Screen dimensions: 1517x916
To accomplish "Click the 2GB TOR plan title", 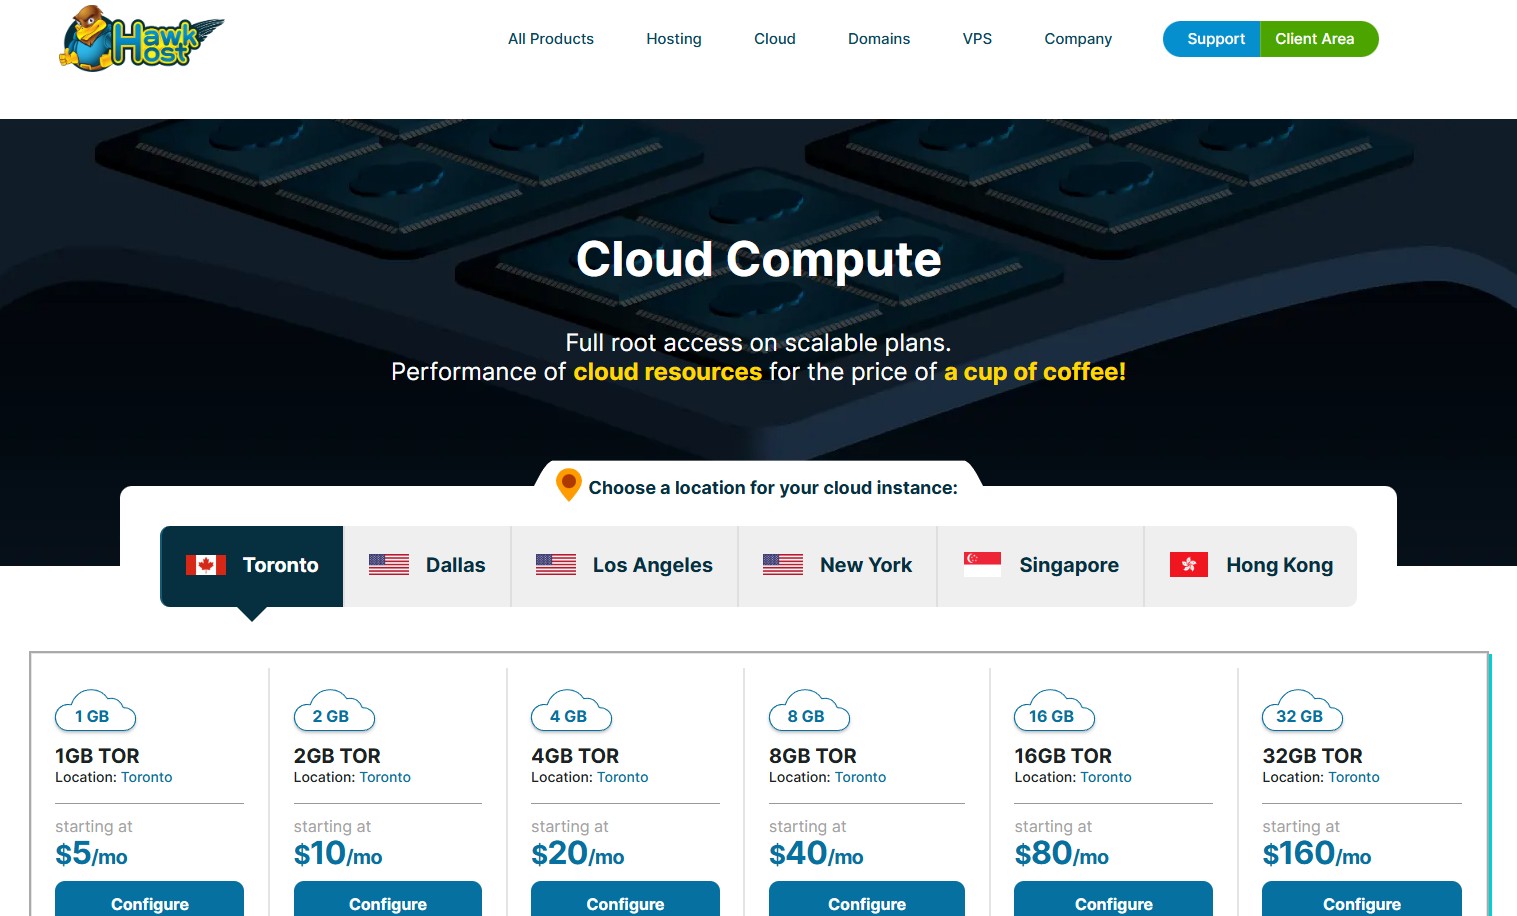I will click(337, 756).
